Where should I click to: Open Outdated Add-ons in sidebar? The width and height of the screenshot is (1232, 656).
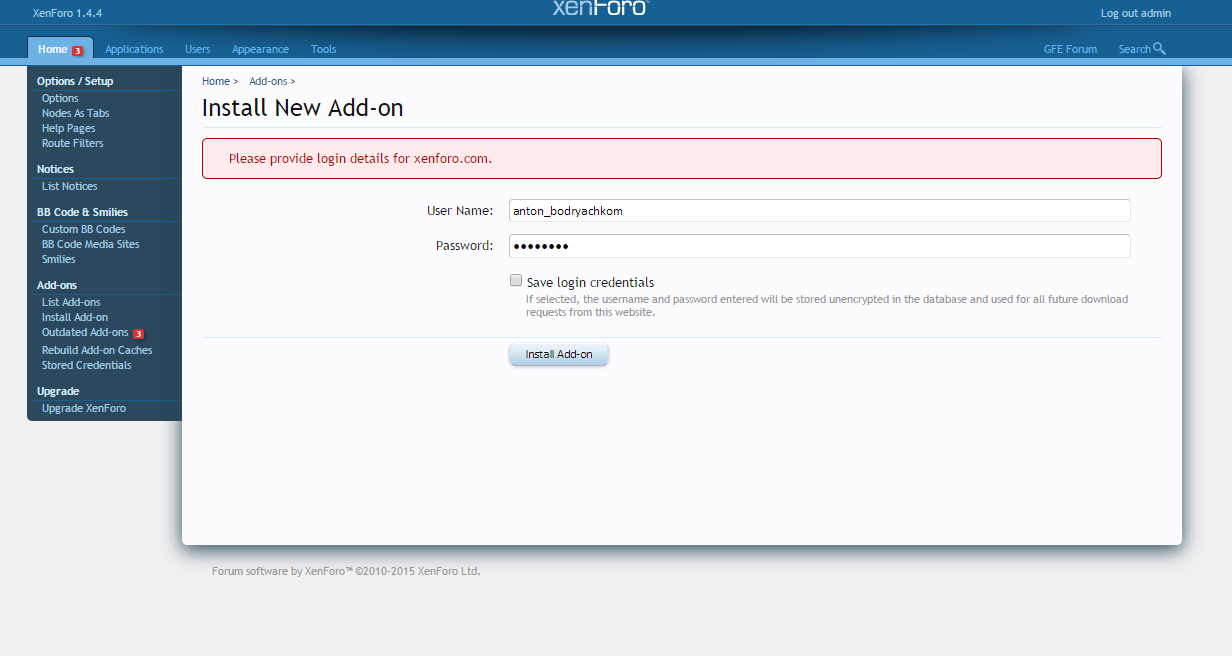coord(85,332)
